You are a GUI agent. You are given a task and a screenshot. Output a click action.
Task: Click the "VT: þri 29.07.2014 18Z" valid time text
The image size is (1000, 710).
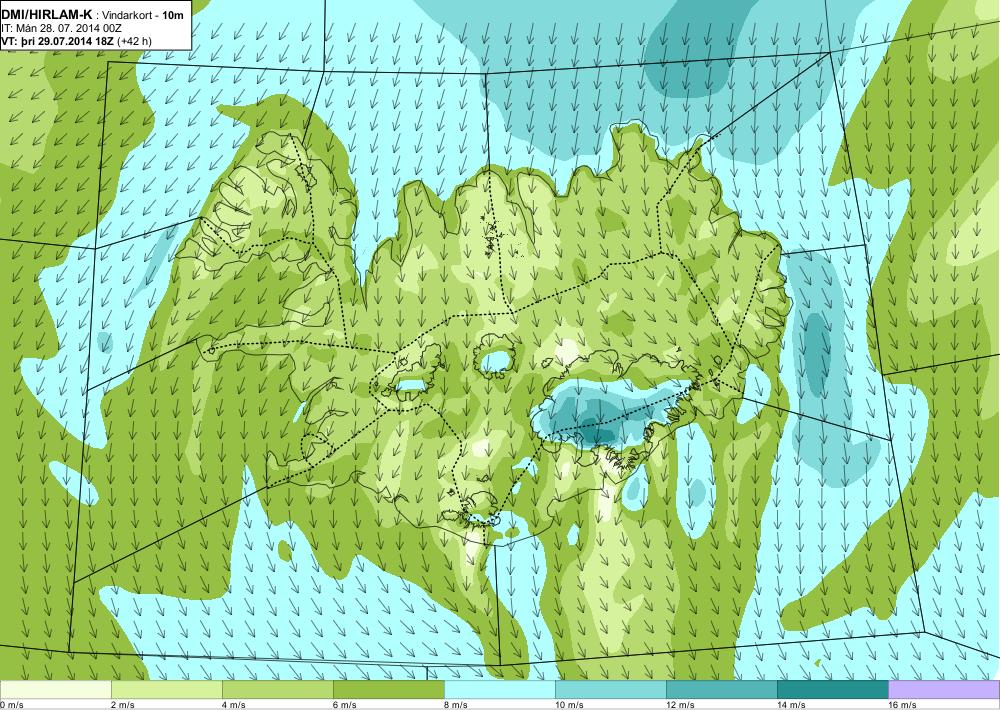[57, 41]
